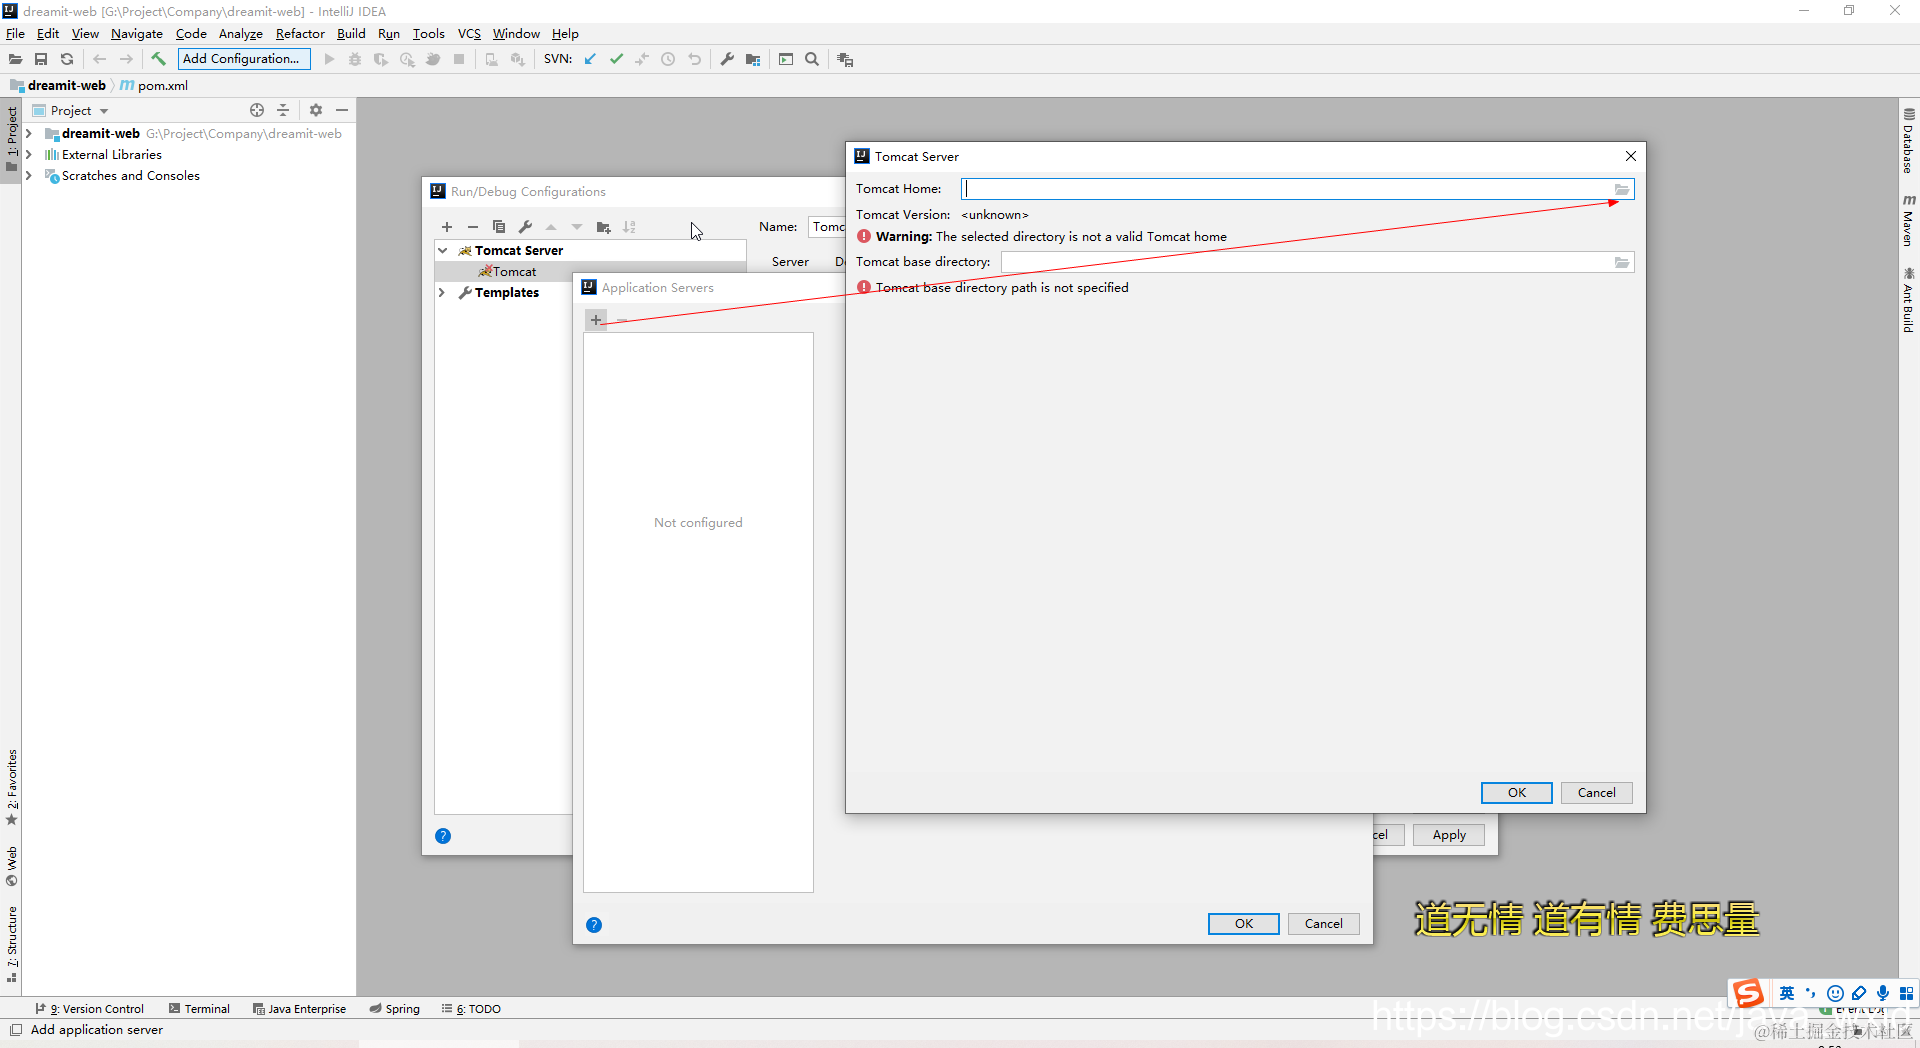This screenshot has height=1048, width=1920.
Task: Open the Maven side panel
Action: pos(1908,220)
